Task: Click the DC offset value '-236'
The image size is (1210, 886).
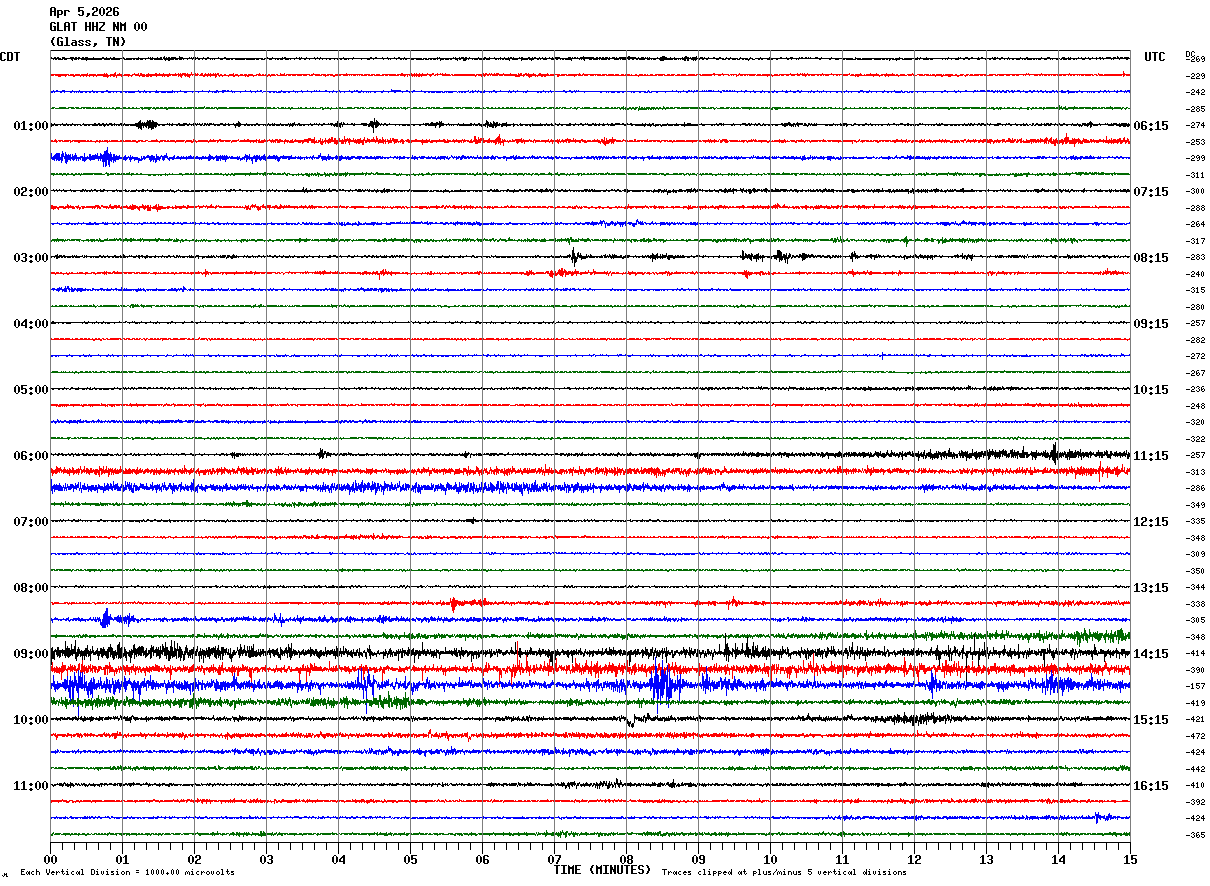Action: point(1195,389)
